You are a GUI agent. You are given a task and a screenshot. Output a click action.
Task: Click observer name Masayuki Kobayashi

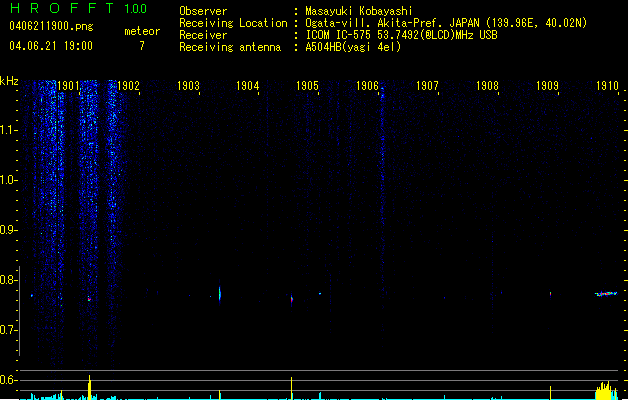pos(359,11)
